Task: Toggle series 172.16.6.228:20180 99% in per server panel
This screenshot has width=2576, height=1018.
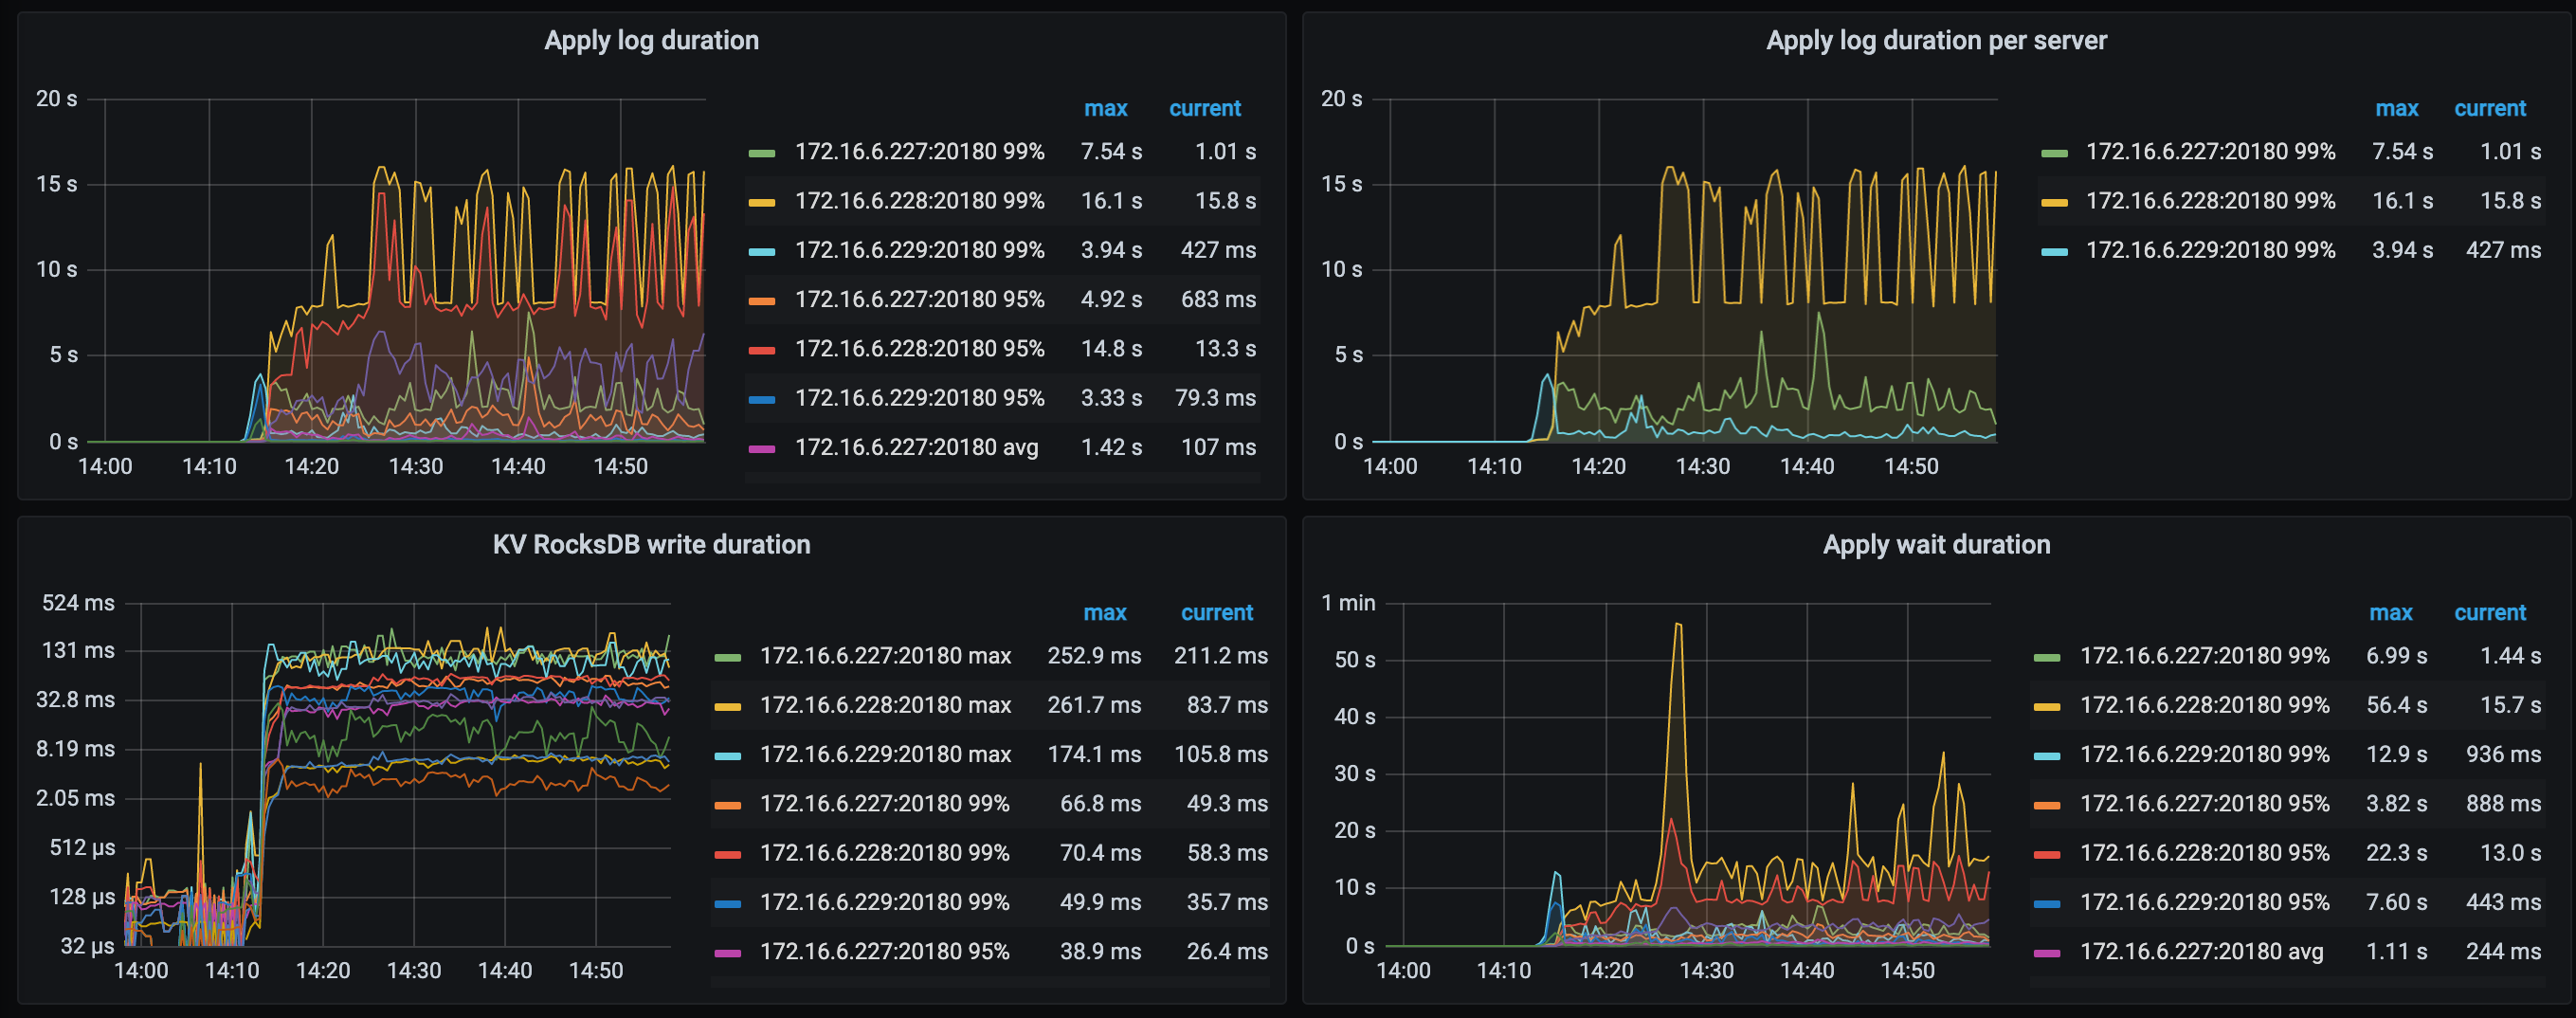Action: click(2210, 200)
